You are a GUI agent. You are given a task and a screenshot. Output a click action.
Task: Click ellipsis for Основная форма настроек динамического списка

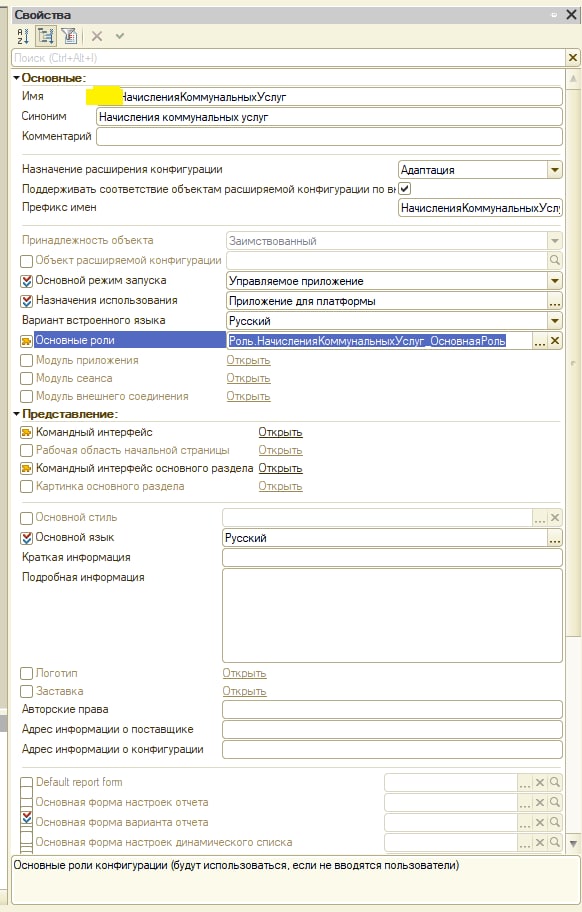tap(524, 842)
